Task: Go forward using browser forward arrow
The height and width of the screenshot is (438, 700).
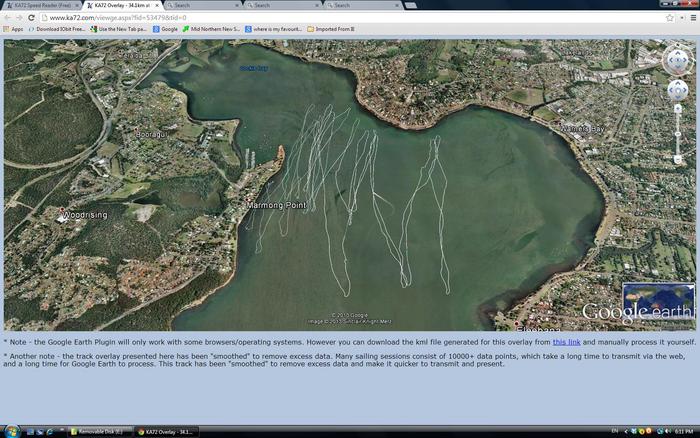Action: [x=19, y=18]
